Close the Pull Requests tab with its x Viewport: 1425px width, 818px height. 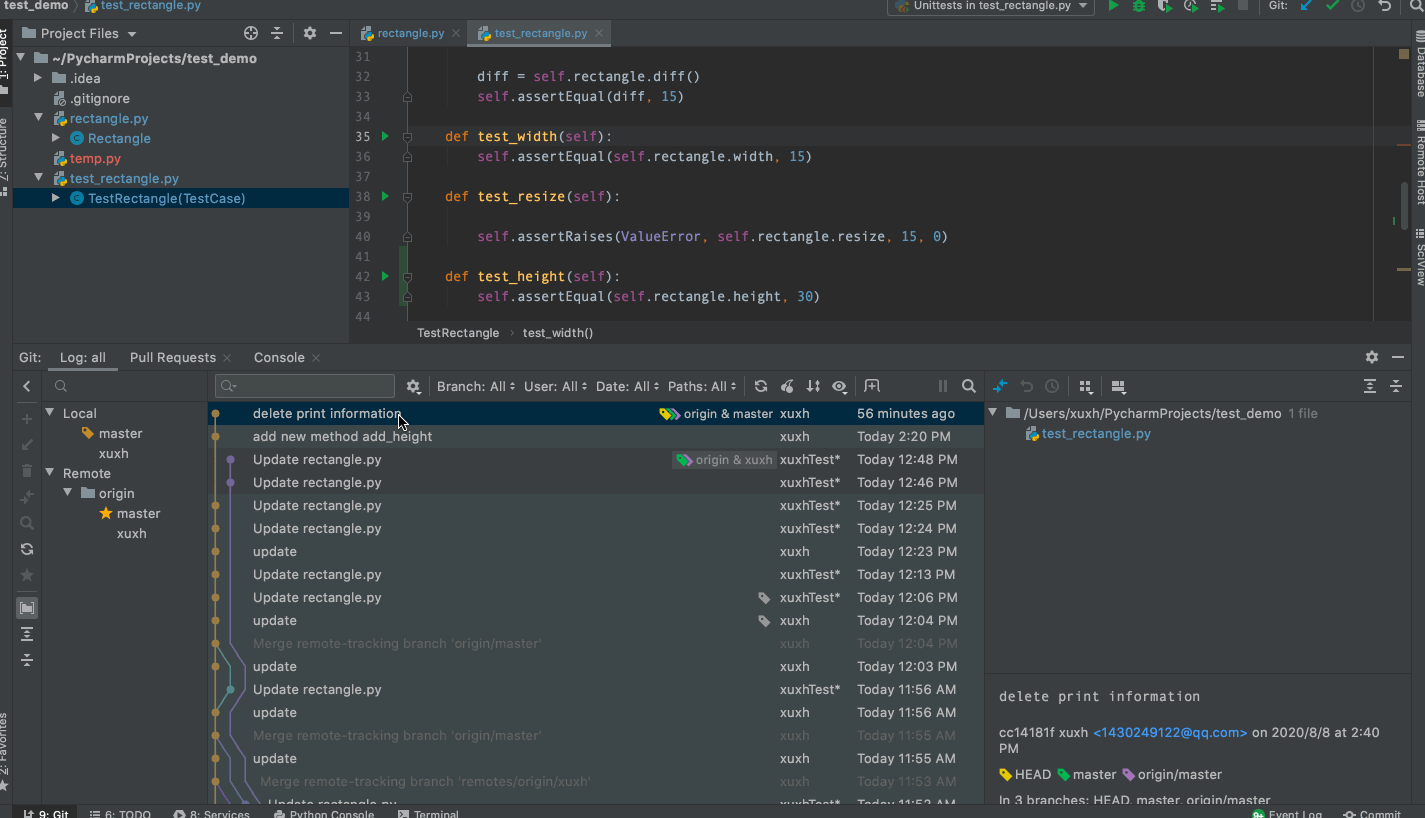tap(227, 358)
